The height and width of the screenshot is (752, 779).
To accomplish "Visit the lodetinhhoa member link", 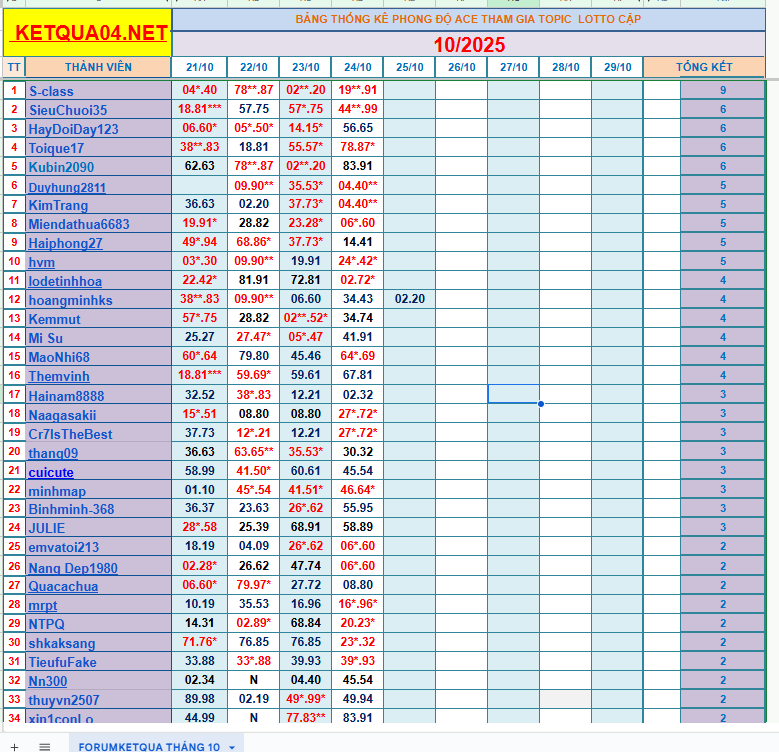I will [65, 281].
